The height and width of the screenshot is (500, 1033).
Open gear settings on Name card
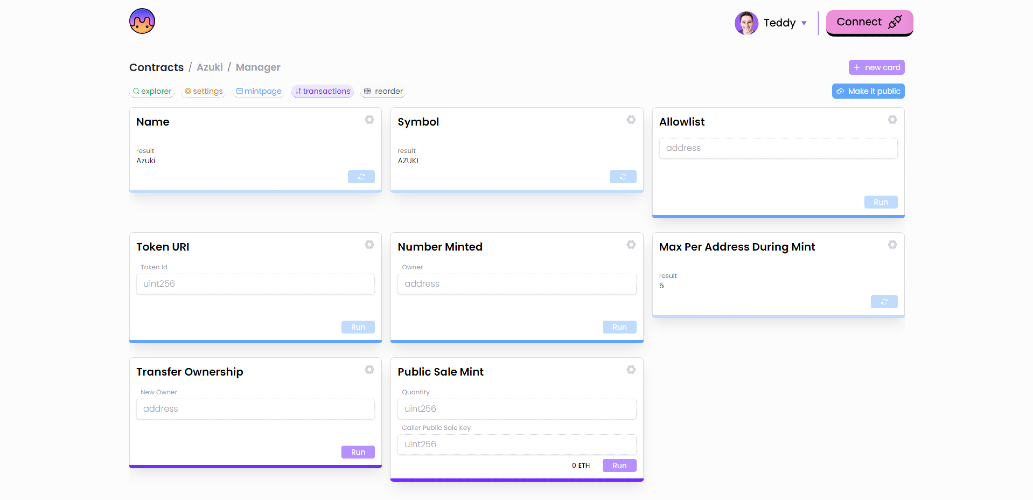370,120
